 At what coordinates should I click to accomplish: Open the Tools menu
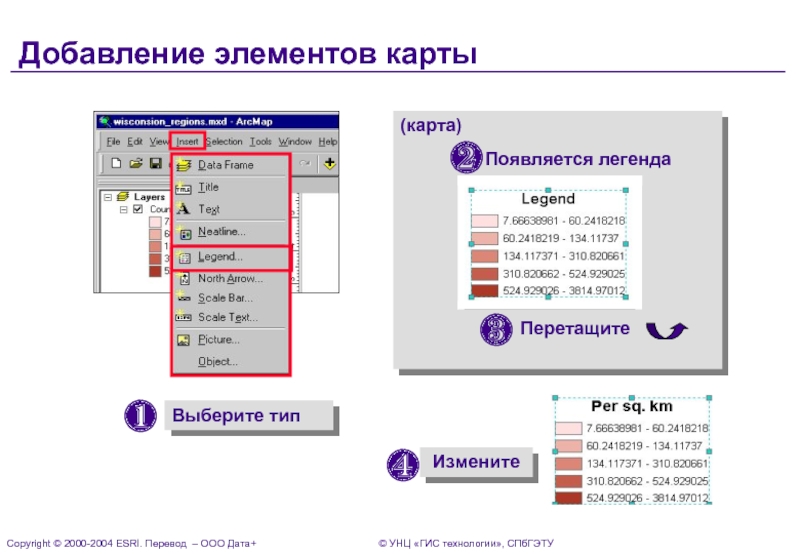click(x=260, y=141)
